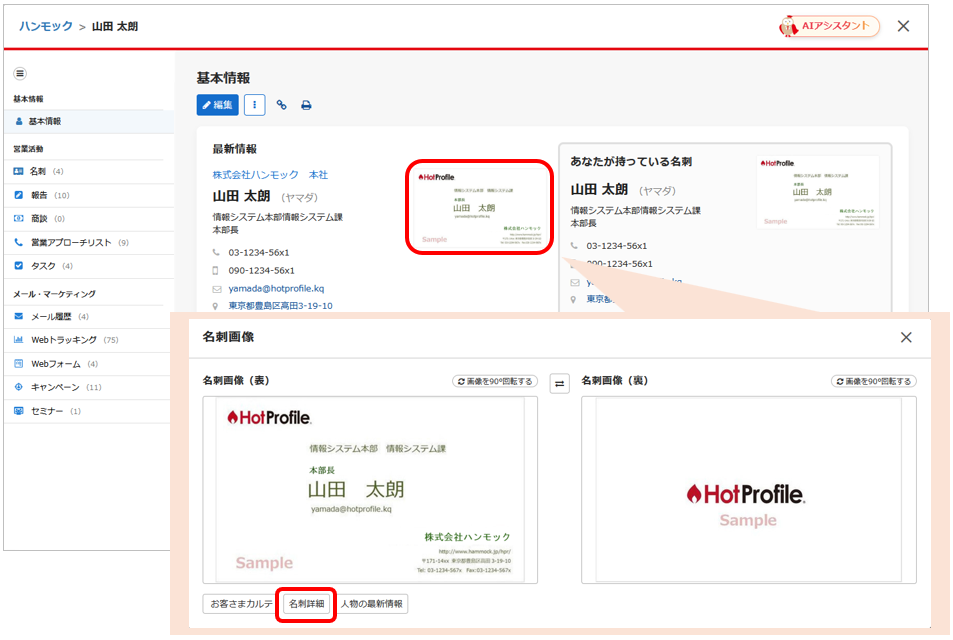Click the checkmark icon beside タスク
The width and height of the screenshot is (953, 640).
[19, 266]
